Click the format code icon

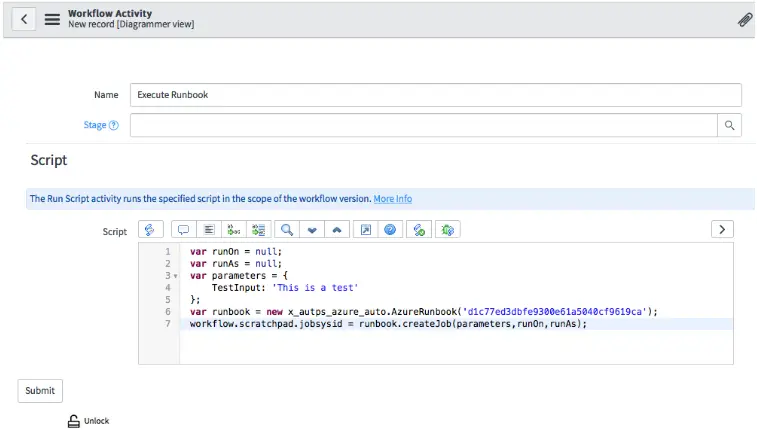pyautogui.click(x=209, y=230)
